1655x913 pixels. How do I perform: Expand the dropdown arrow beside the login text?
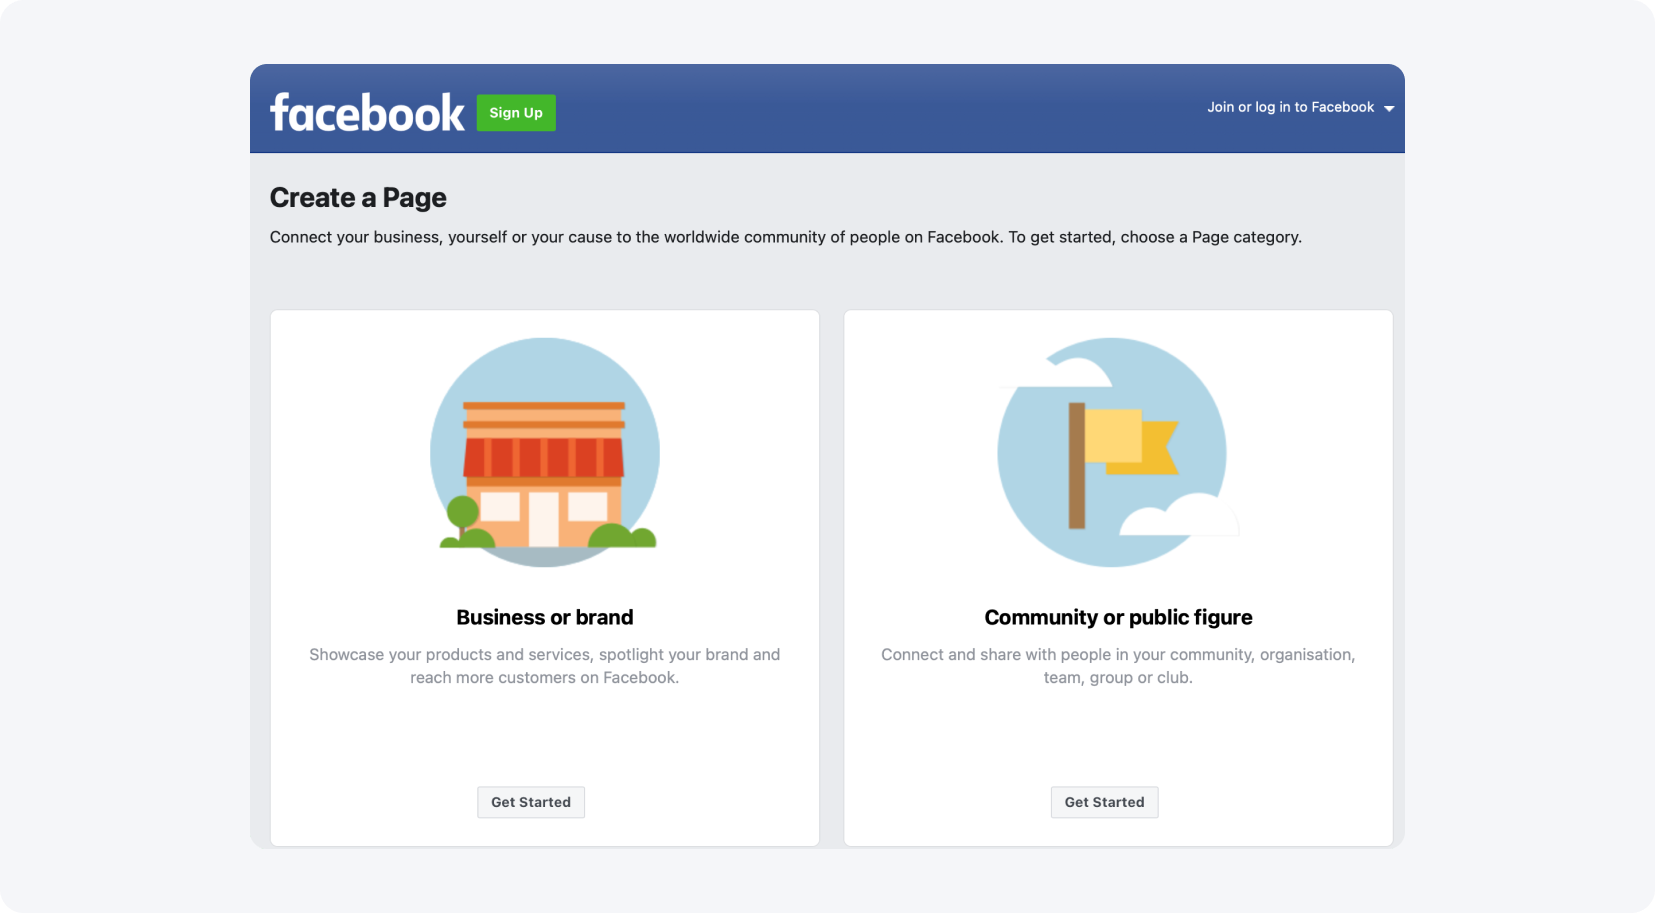click(x=1389, y=108)
